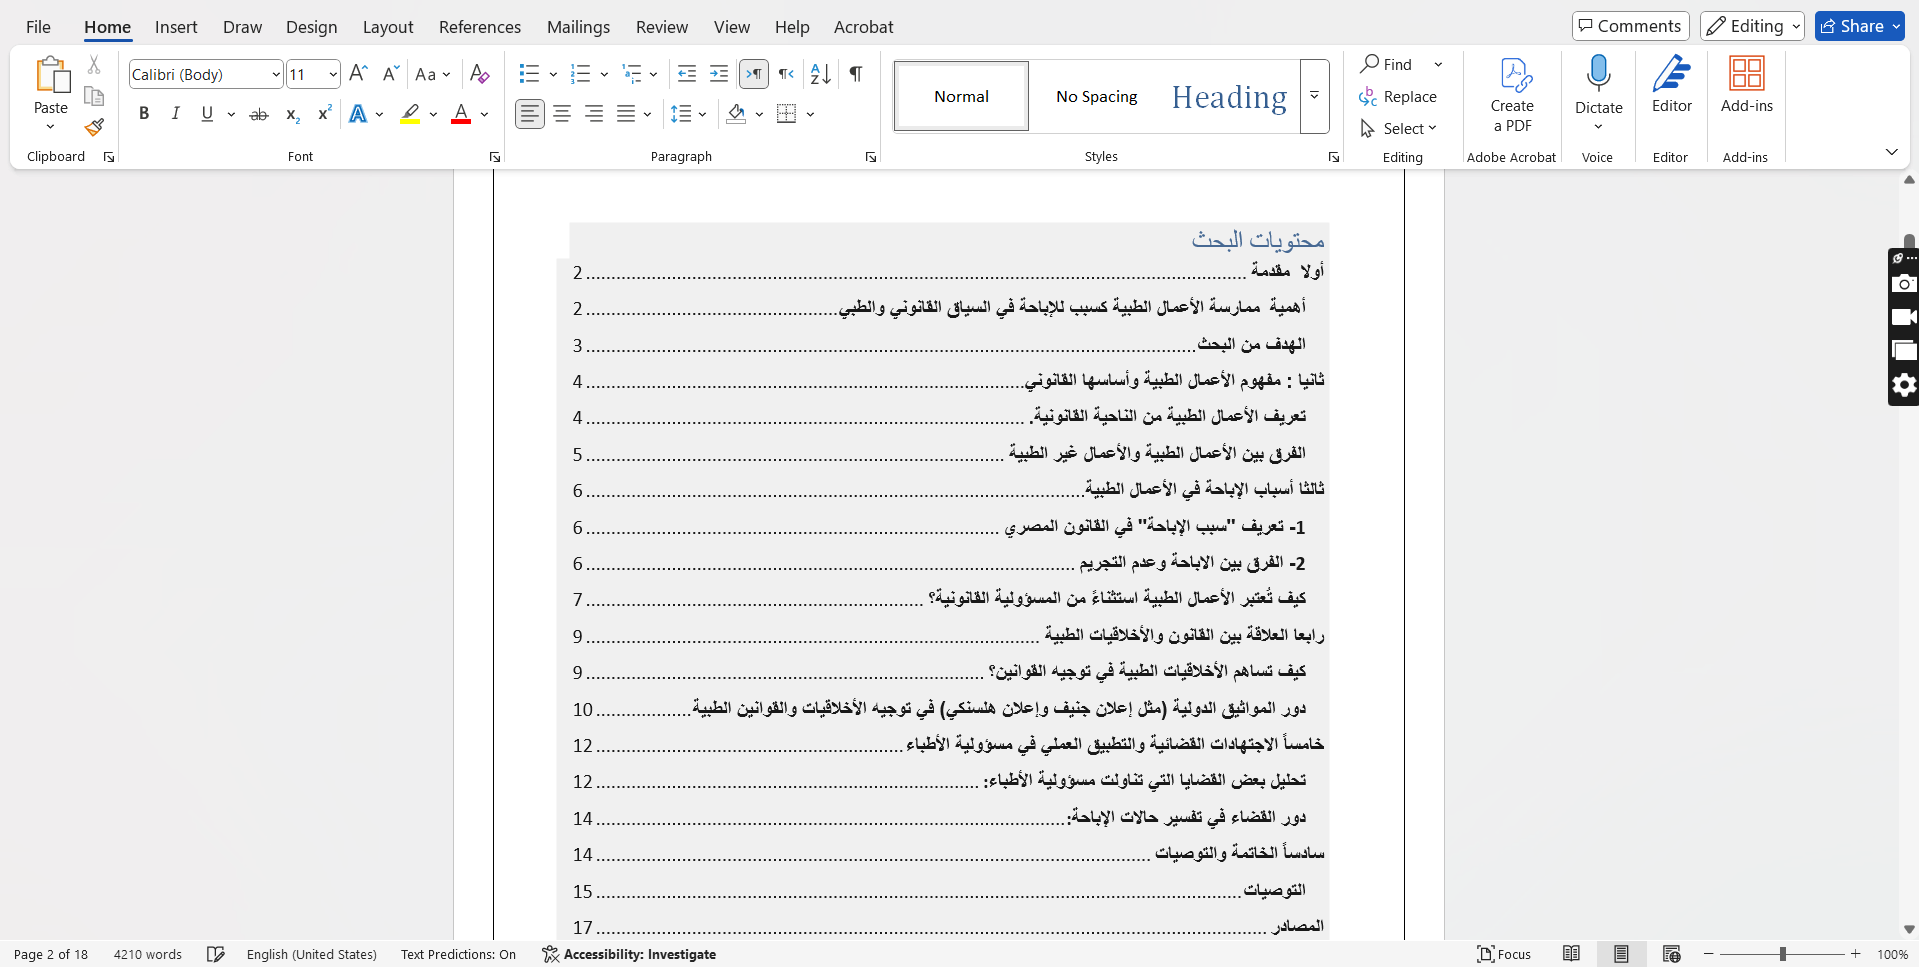This screenshot has height=967, width=1919.
Task: Click the Copy icon
Action: (94, 96)
